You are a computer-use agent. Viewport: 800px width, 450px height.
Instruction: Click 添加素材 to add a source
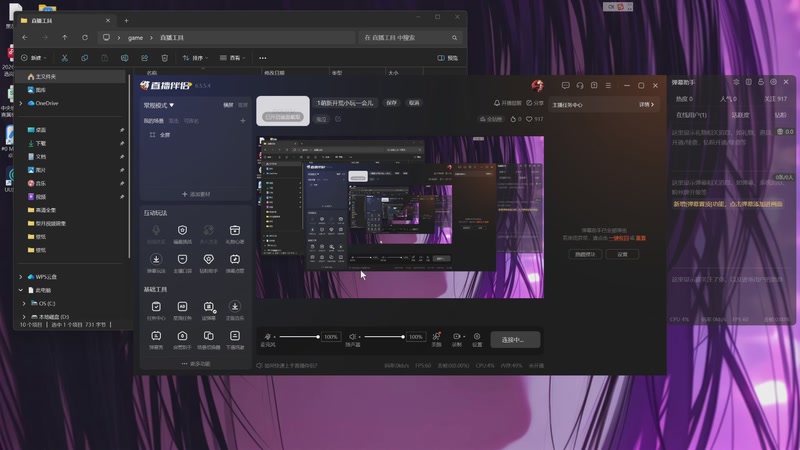[x=196, y=194]
